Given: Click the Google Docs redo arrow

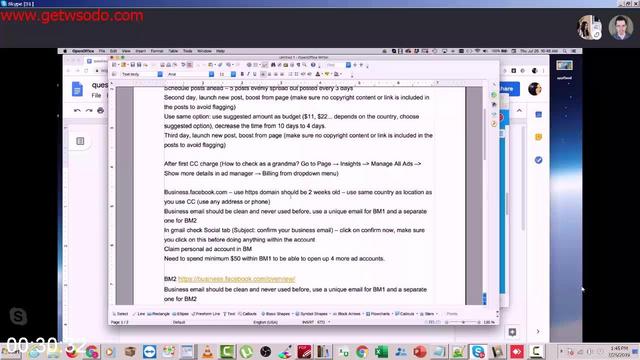Looking at the screenshot, I should 89,111.
